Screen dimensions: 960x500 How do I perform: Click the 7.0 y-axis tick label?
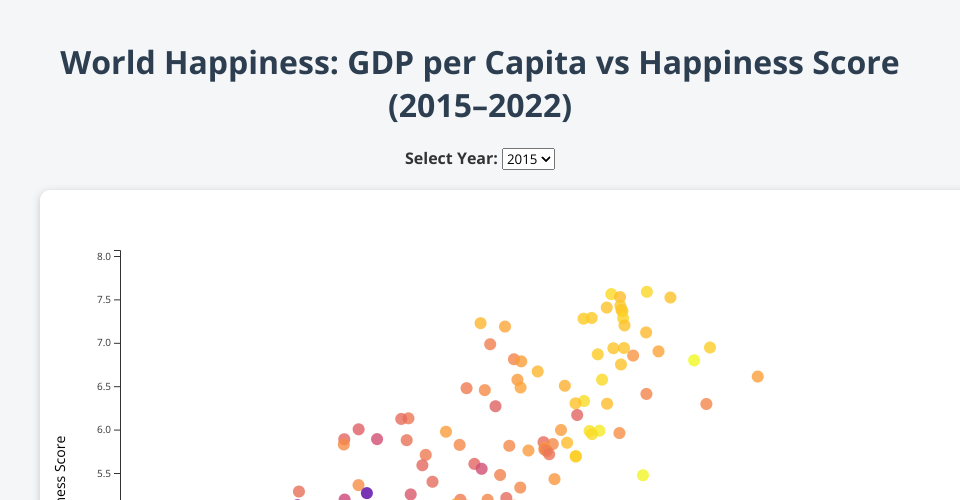(104, 343)
